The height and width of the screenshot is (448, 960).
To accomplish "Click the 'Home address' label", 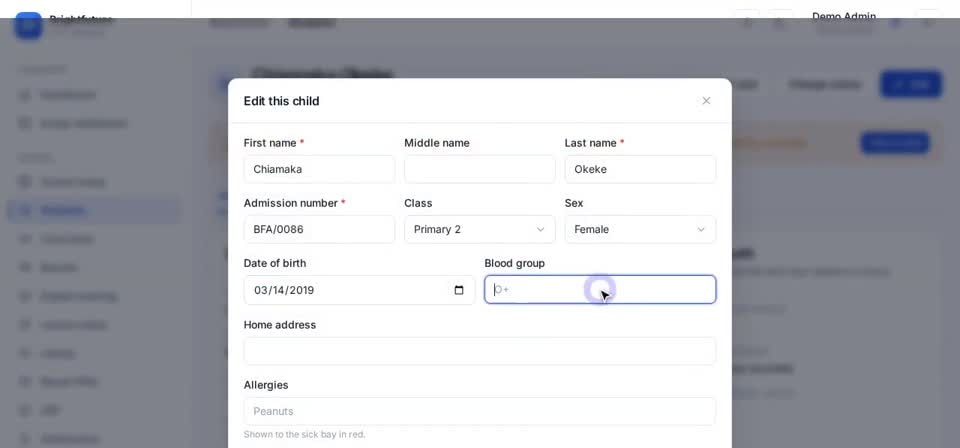I will pyautogui.click(x=280, y=325).
